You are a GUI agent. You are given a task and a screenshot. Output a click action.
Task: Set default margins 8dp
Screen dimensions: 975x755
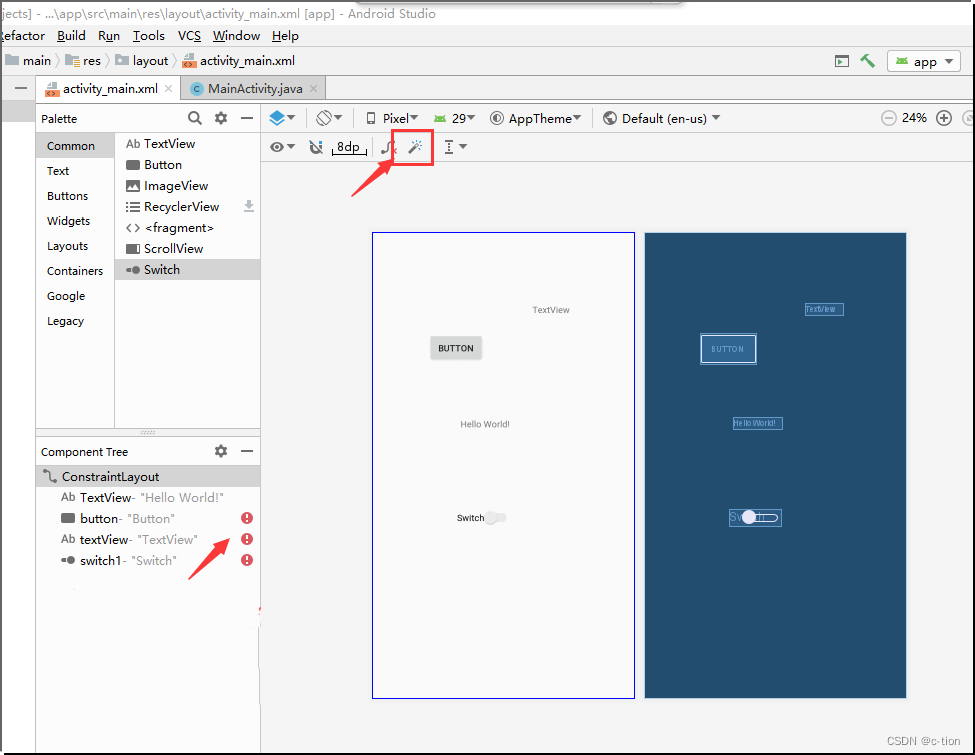pos(349,147)
